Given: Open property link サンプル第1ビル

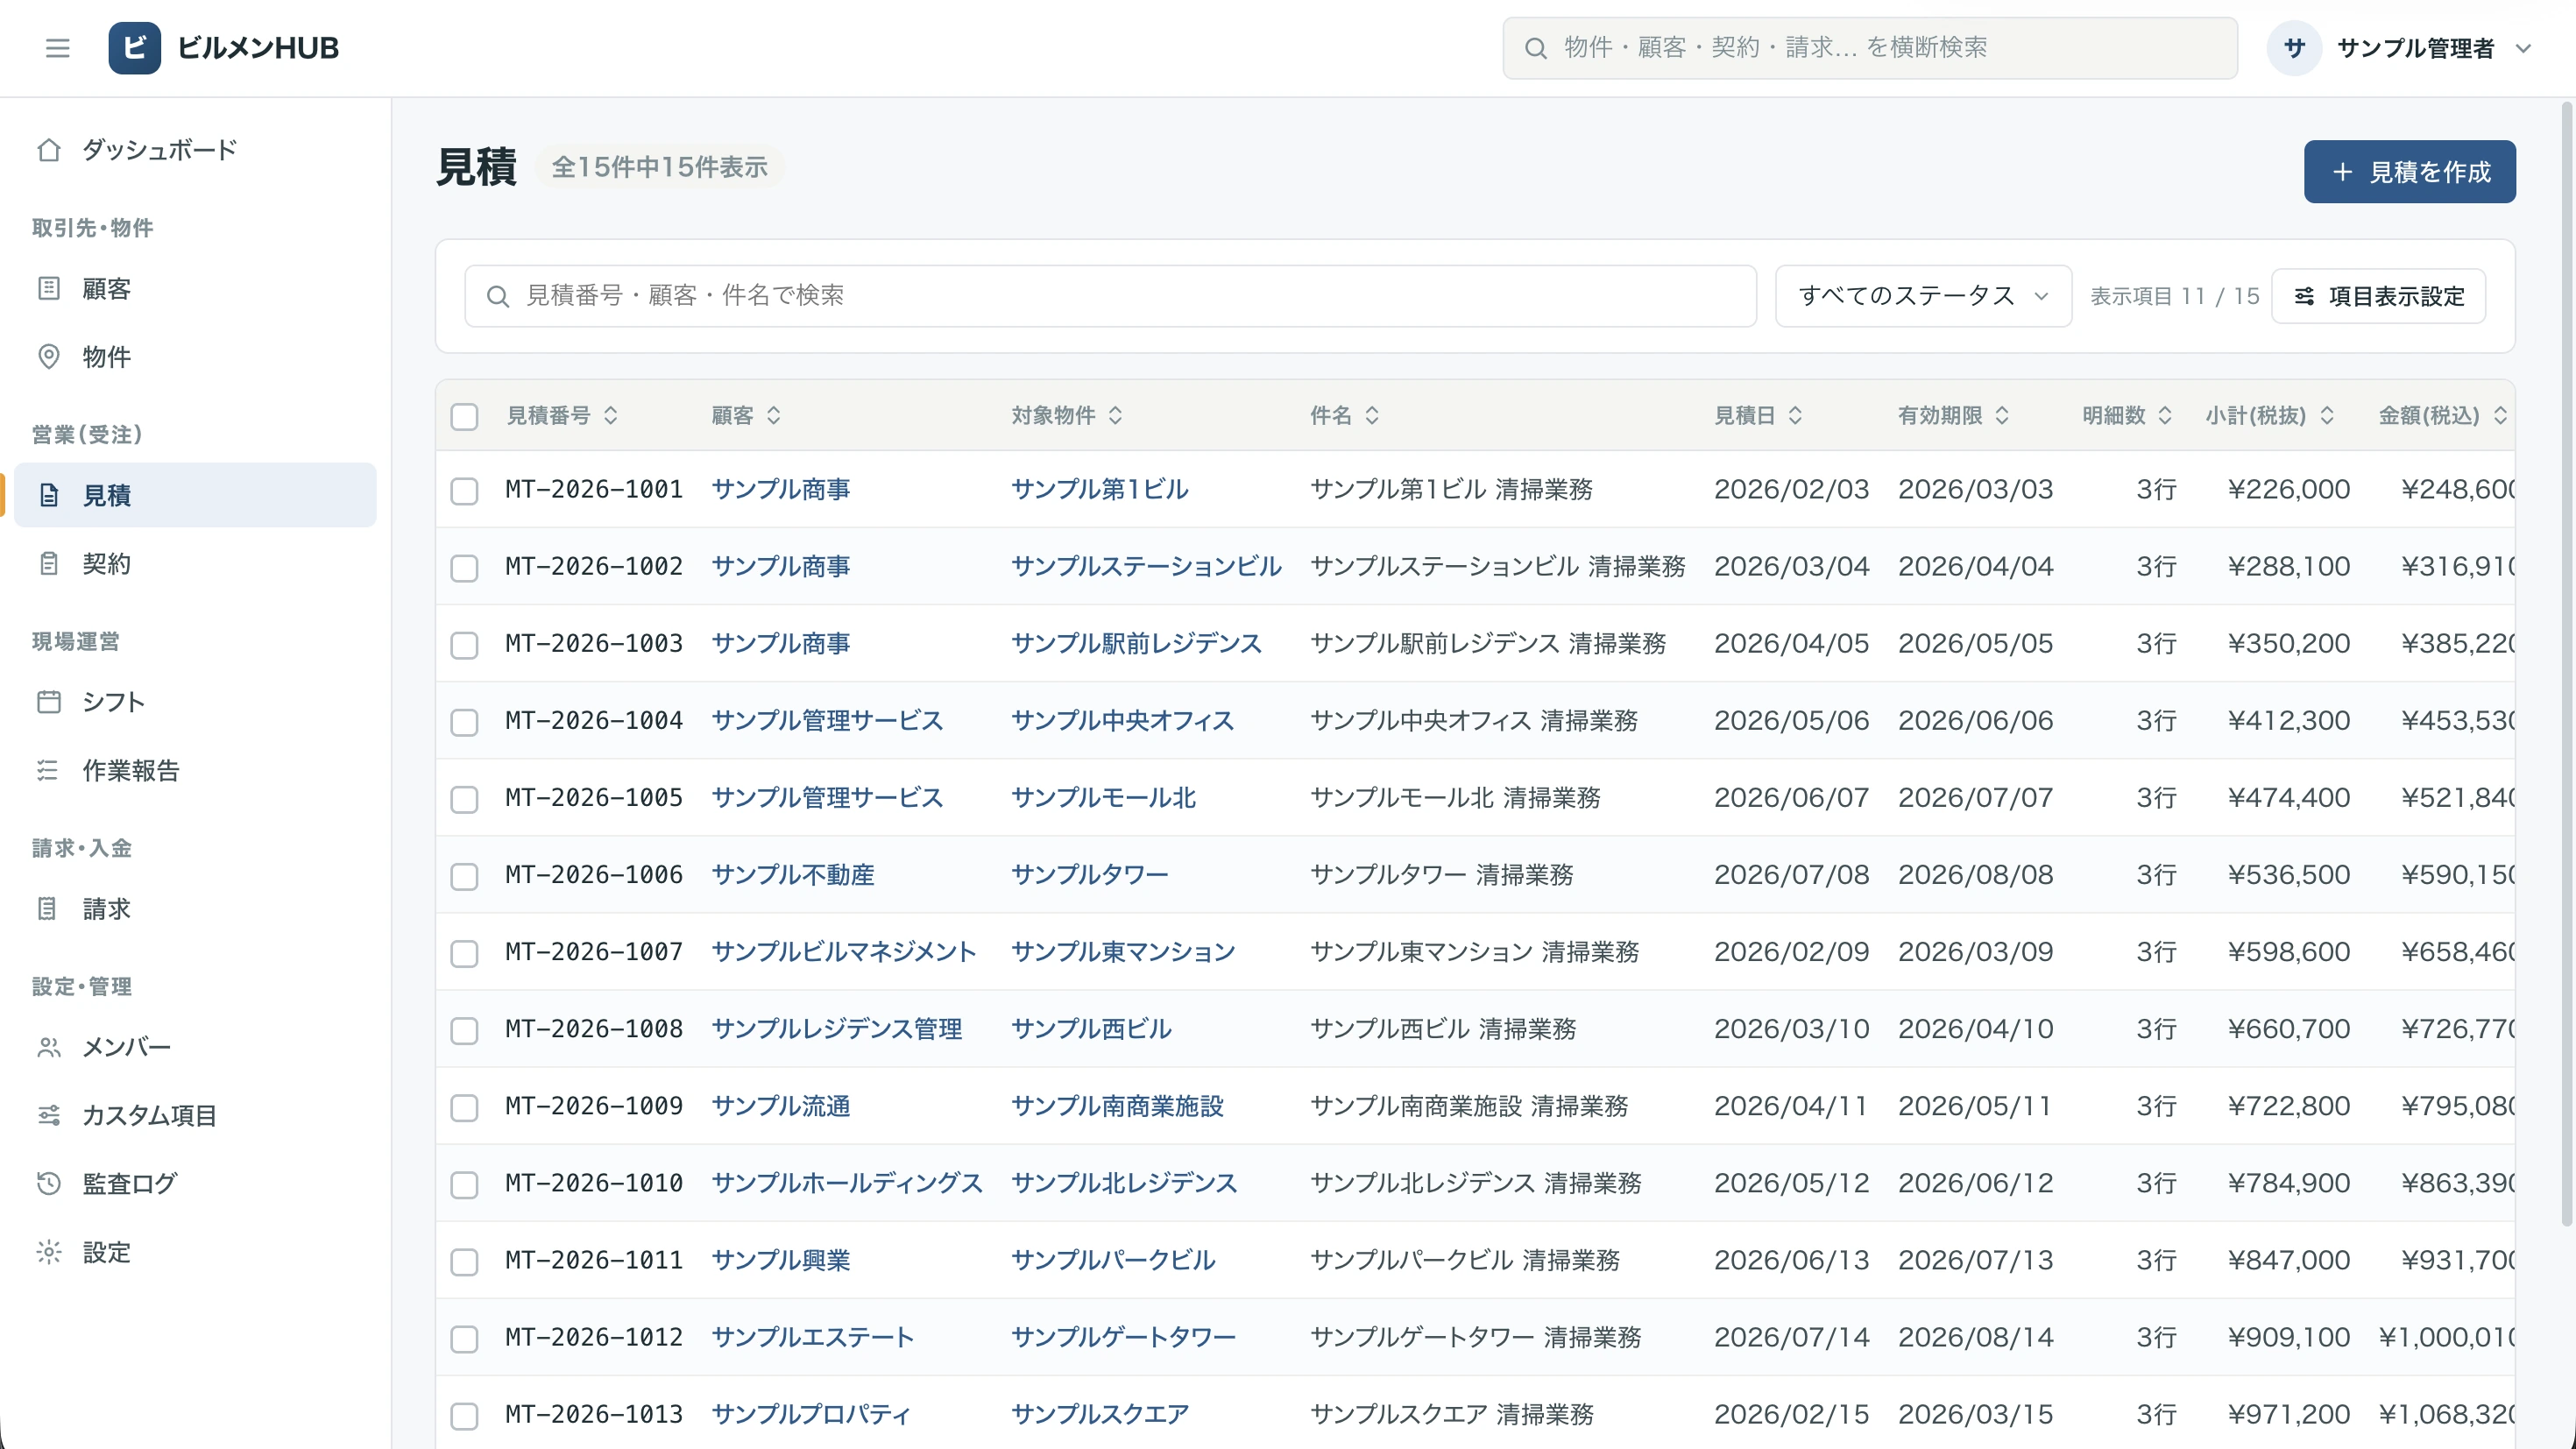Looking at the screenshot, I should tap(1099, 489).
